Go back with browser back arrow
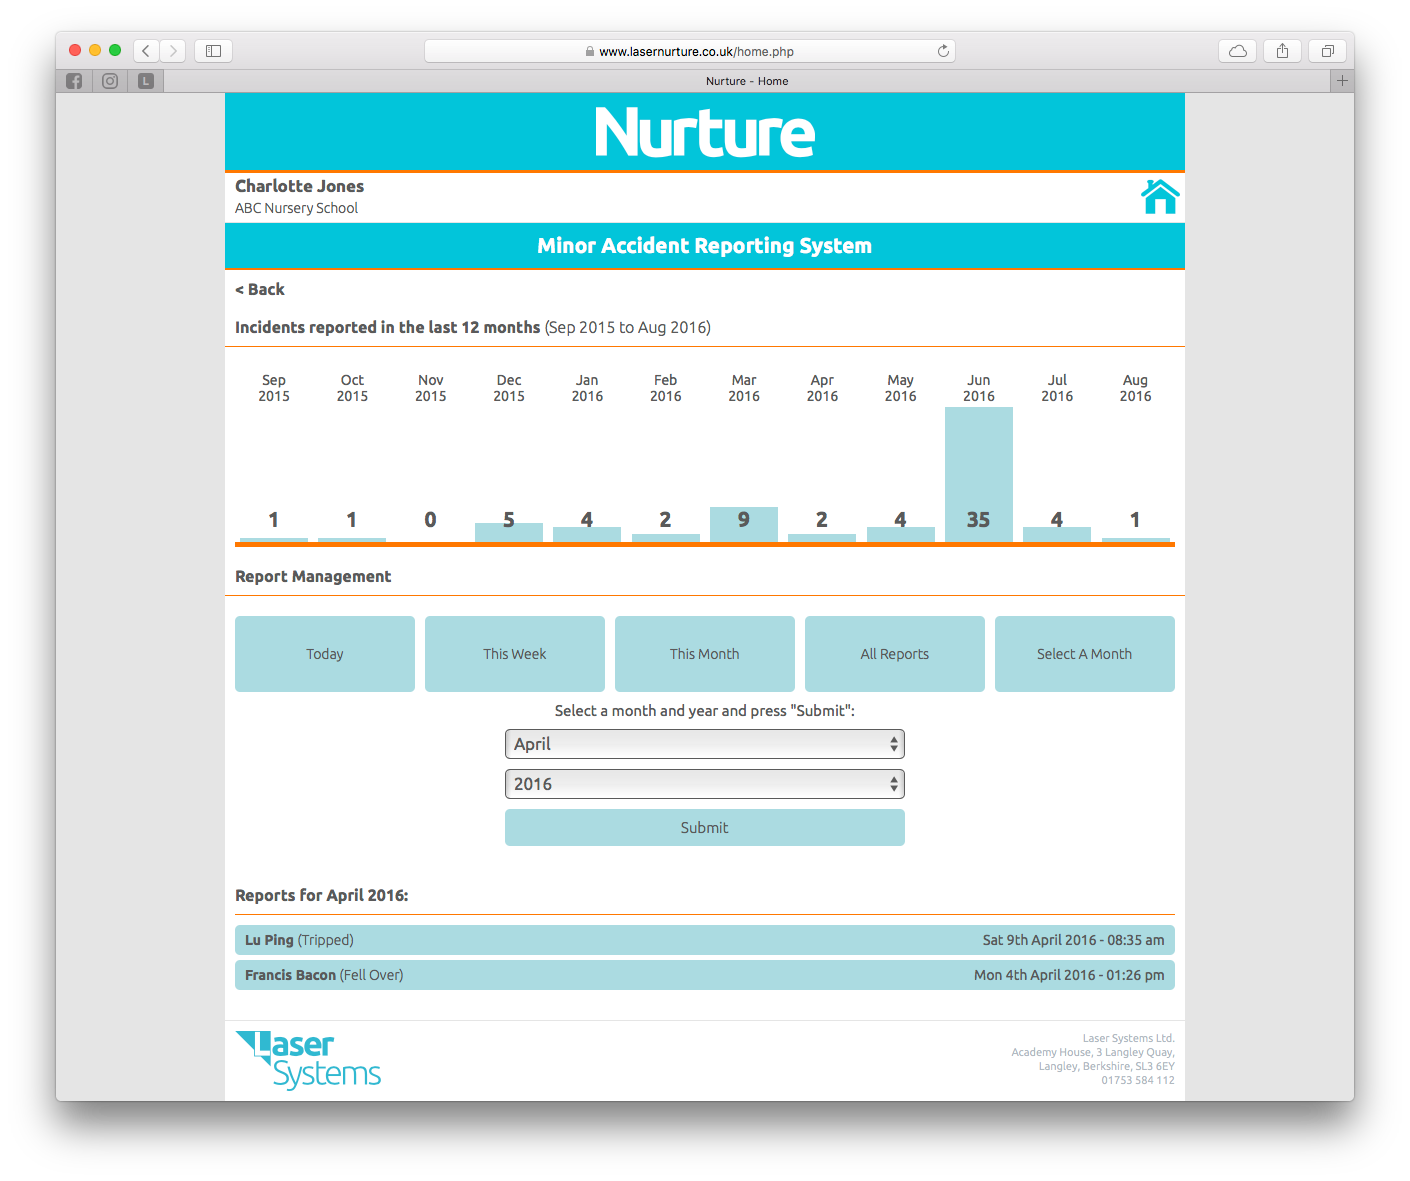1410x1181 pixels. [147, 51]
